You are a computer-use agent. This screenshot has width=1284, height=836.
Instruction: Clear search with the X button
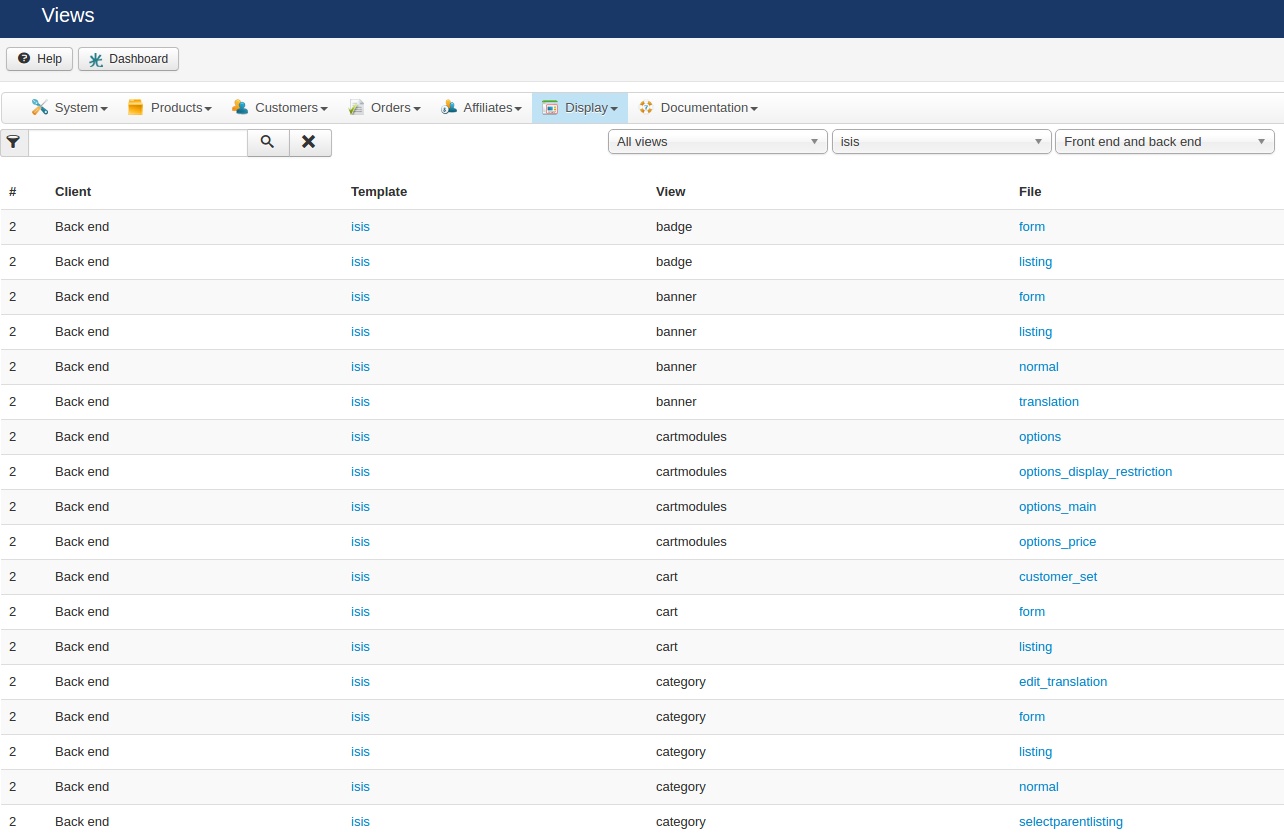pos(310,142)
